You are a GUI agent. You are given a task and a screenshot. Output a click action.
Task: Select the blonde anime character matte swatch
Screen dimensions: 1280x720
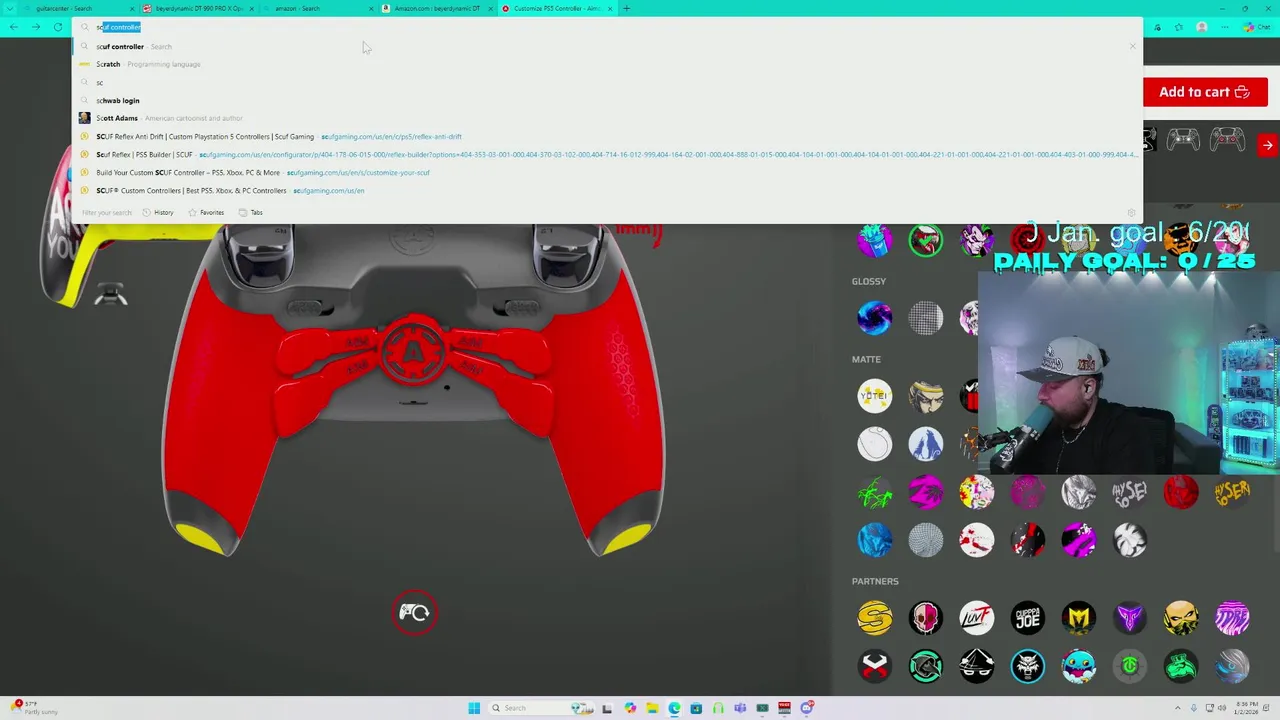pos(925,396)
